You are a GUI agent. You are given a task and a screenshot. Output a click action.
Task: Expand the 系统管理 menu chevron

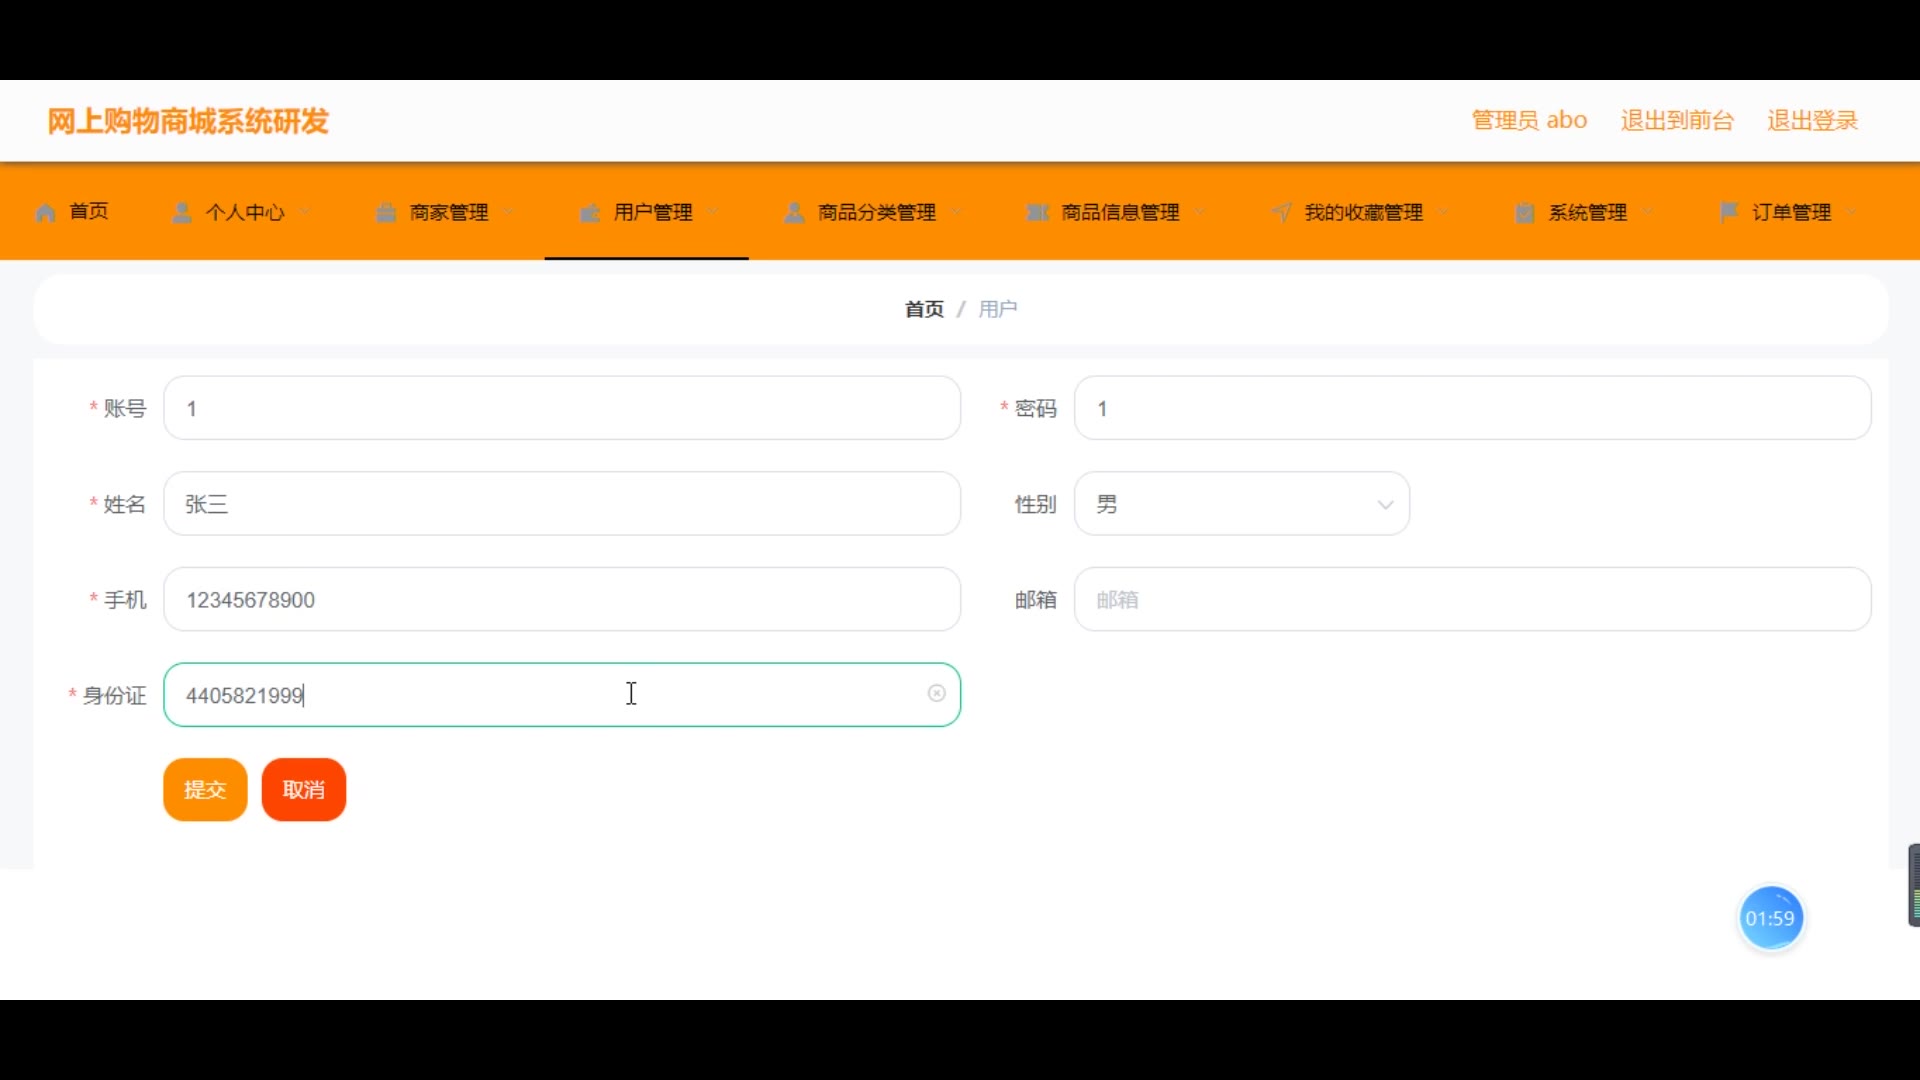(x=1648, y=212)
